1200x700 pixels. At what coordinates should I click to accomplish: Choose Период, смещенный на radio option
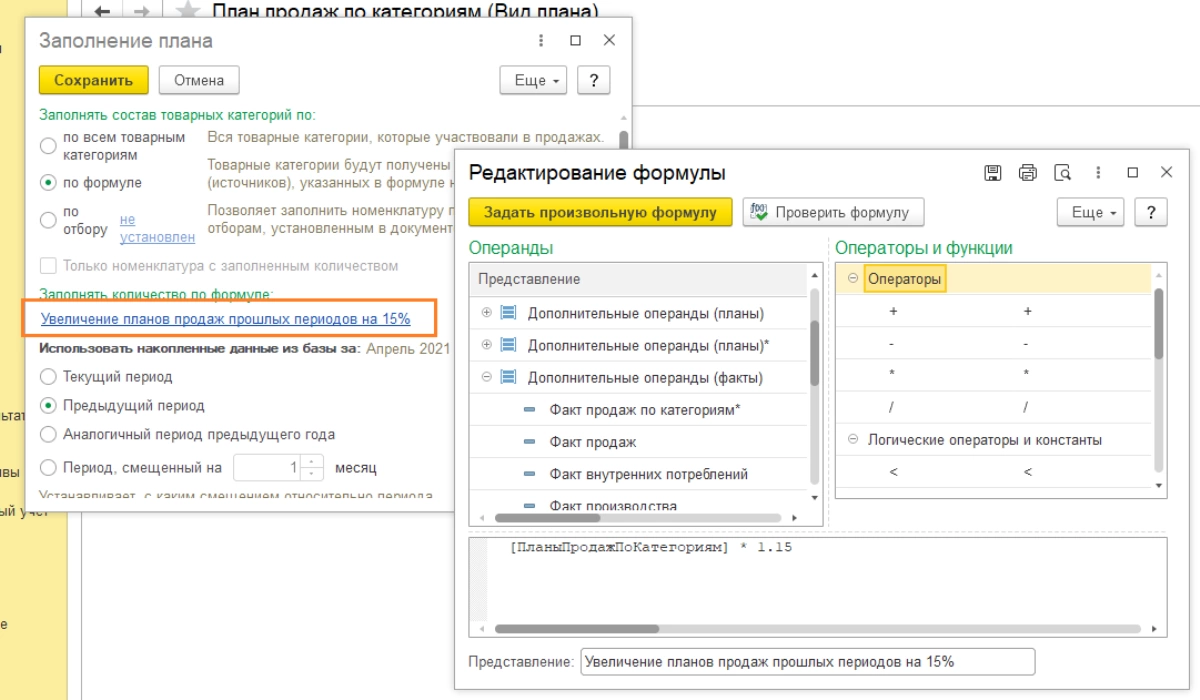48,467
